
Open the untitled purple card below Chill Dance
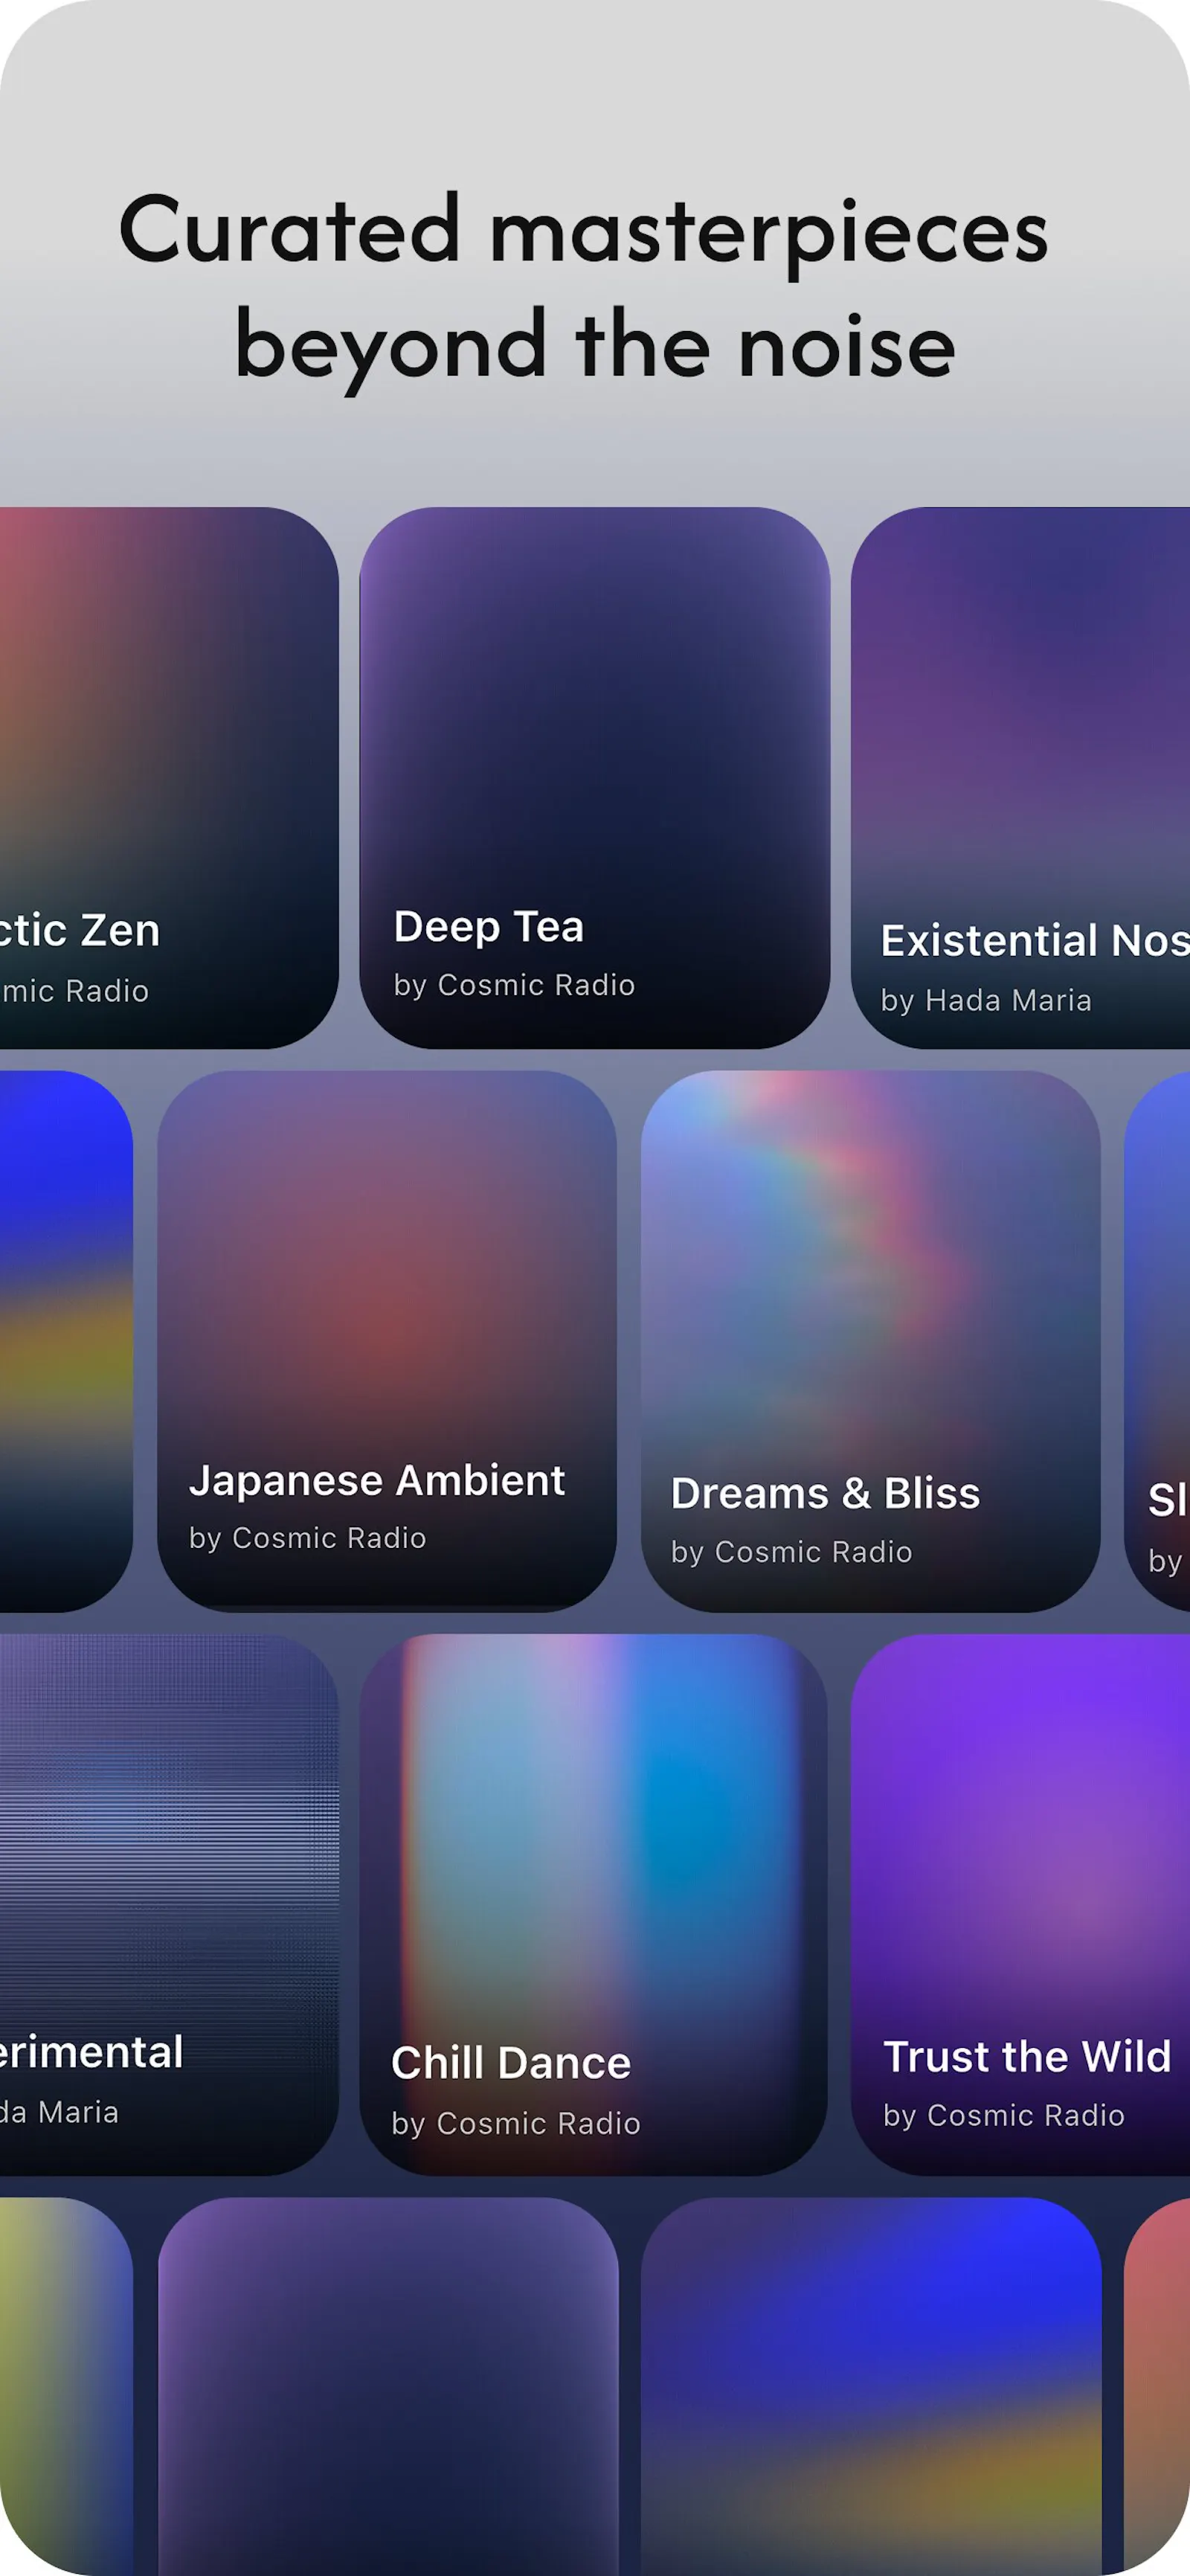click(388, 2386)
